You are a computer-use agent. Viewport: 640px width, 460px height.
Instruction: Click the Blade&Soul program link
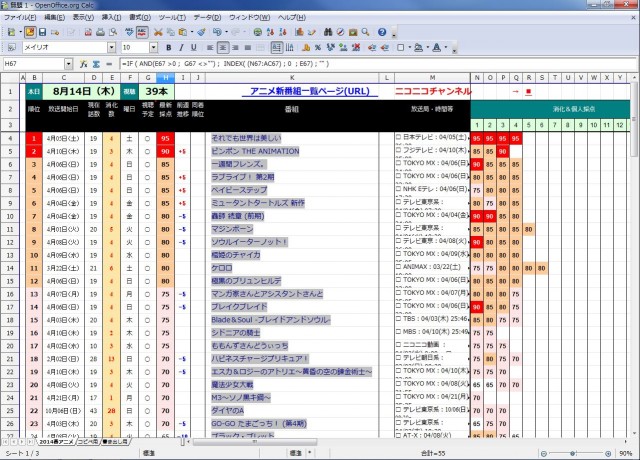pyautogui.click(x=271, y=320)
